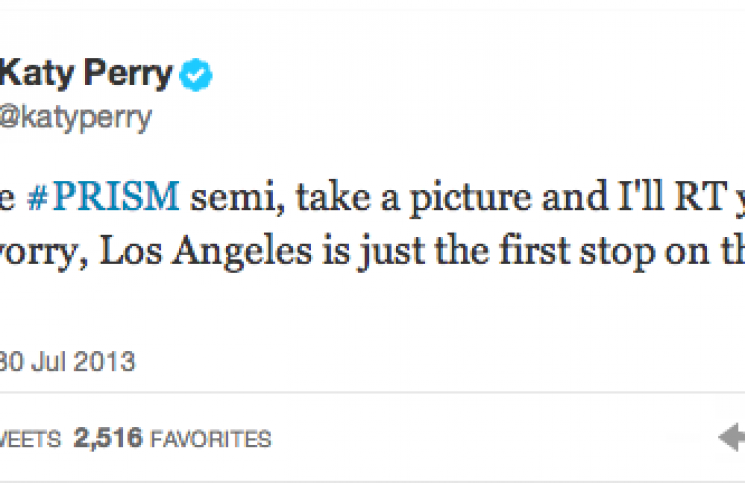The width and height of the screenshot is (745, 483).
Task: Click the blue verified badge
Action: (x=195, y=75)
